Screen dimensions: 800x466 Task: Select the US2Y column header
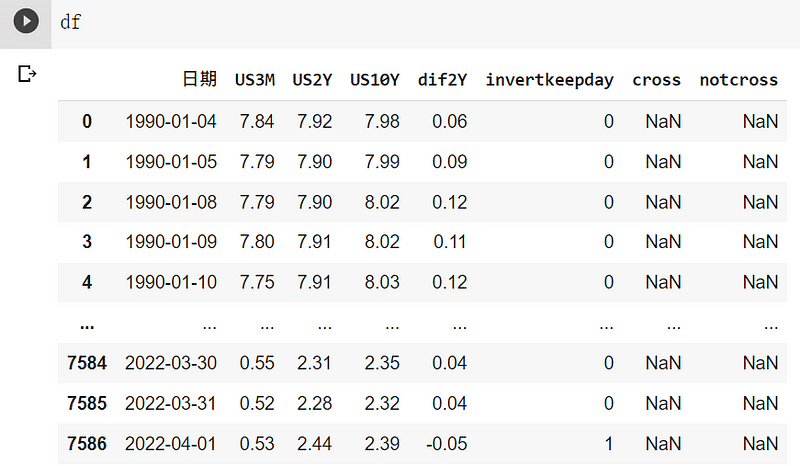pyautogui.click(x=312, y=80)
